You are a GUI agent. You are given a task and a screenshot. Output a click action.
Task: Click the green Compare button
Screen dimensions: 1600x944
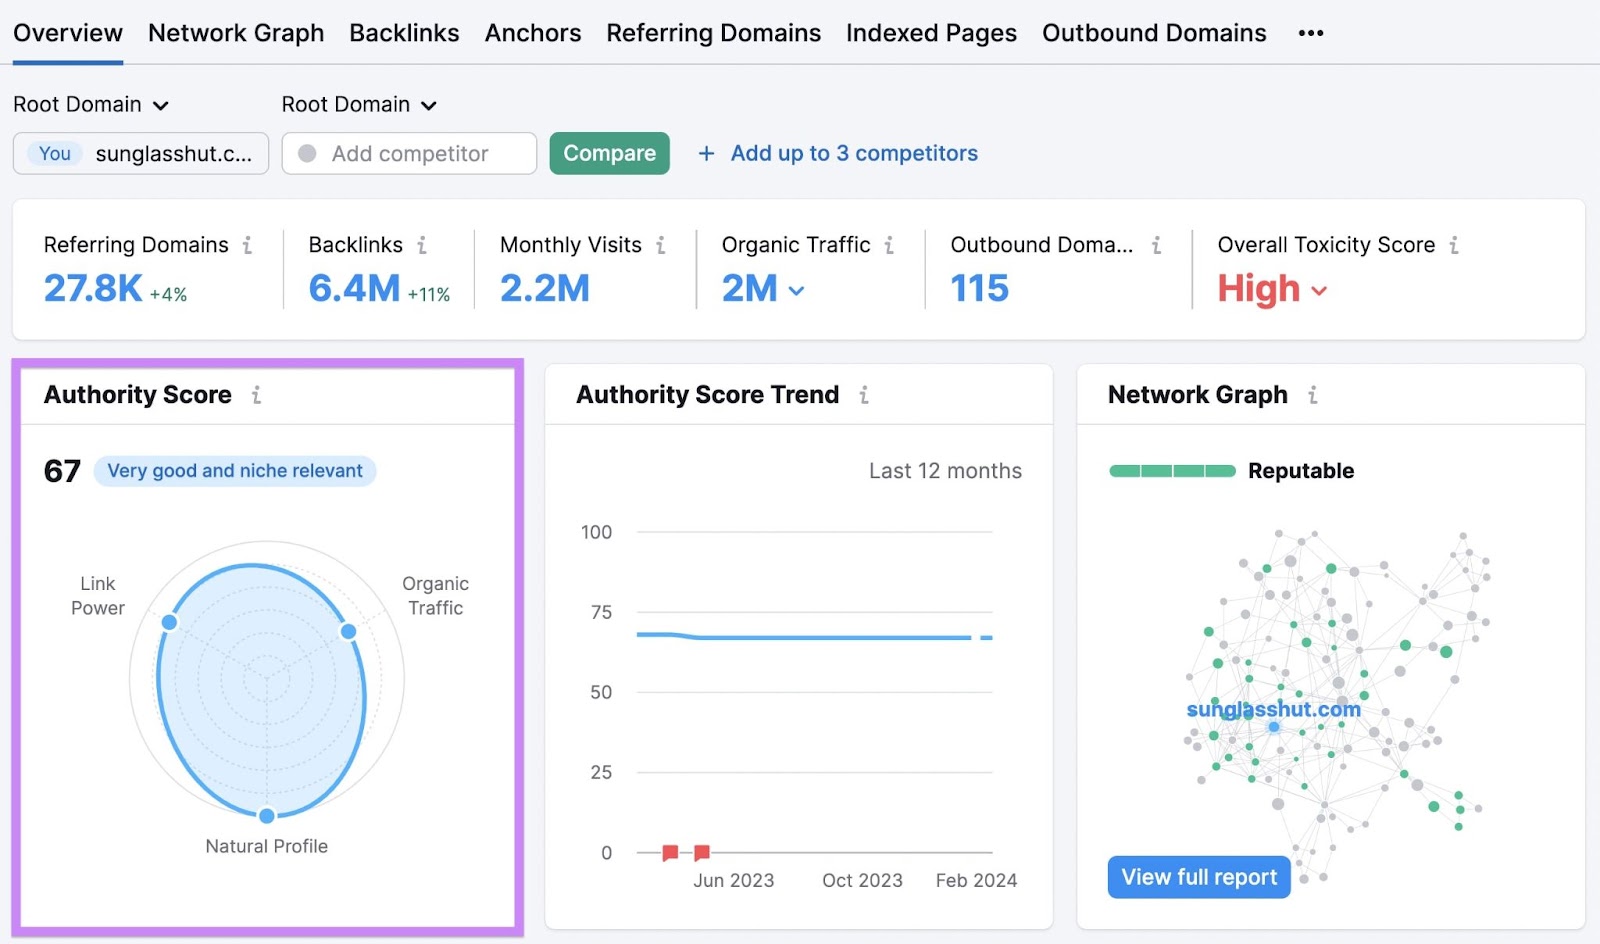609,153
